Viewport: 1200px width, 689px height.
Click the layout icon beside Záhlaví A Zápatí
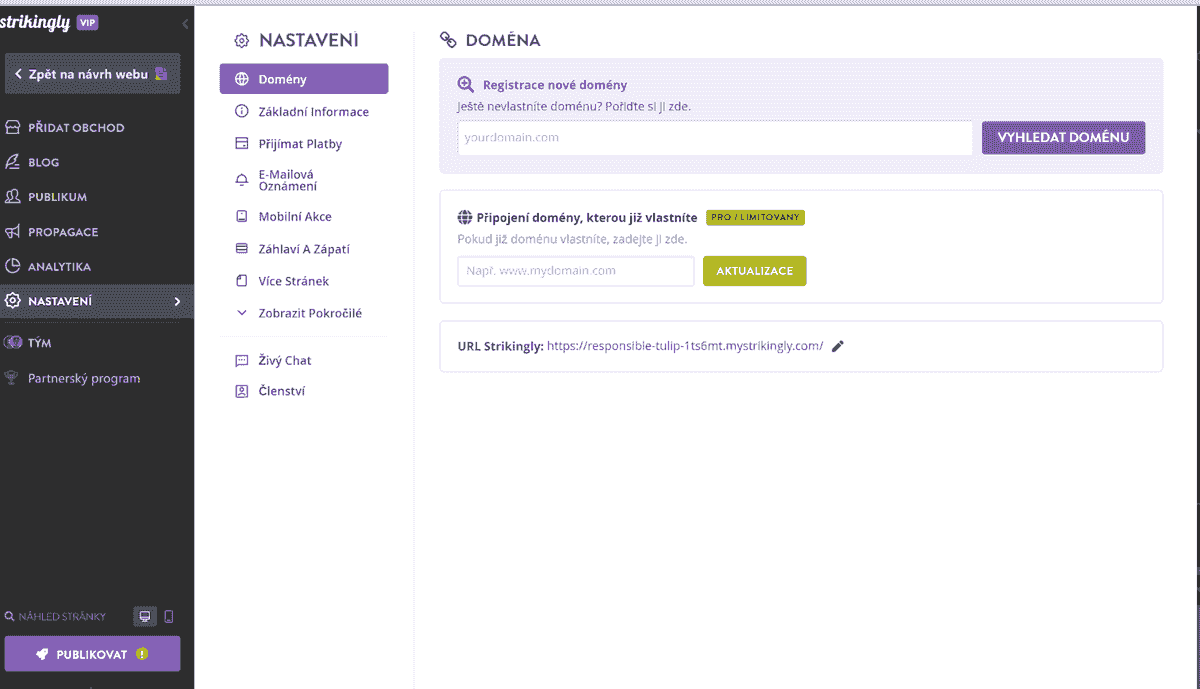tap(241, 249)
